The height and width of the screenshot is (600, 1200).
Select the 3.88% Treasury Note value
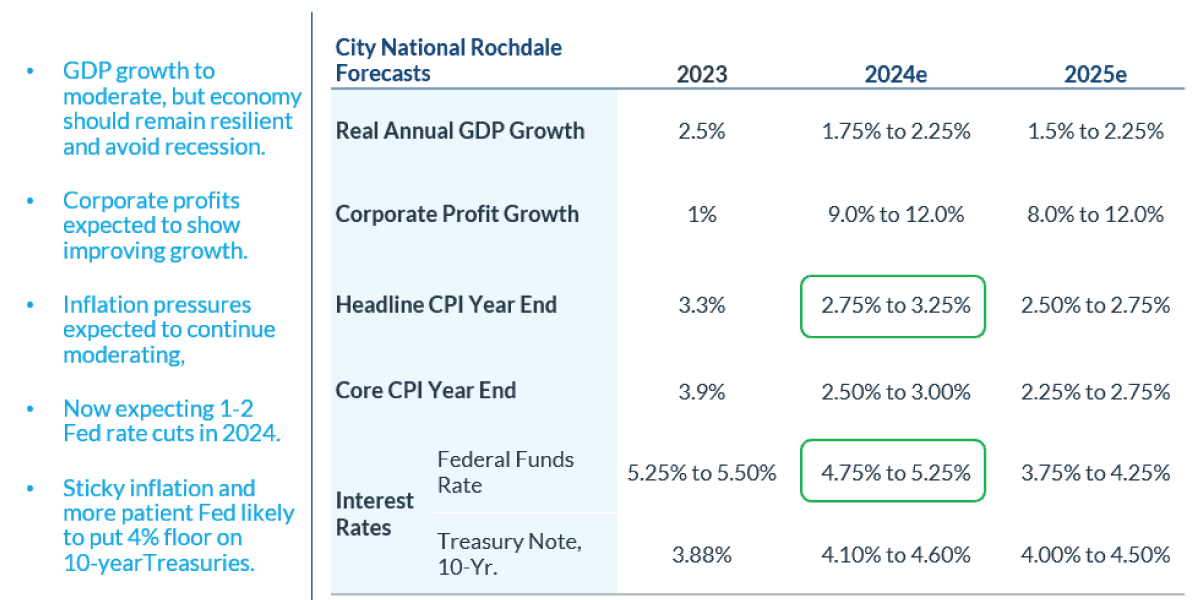pos(701,555)
